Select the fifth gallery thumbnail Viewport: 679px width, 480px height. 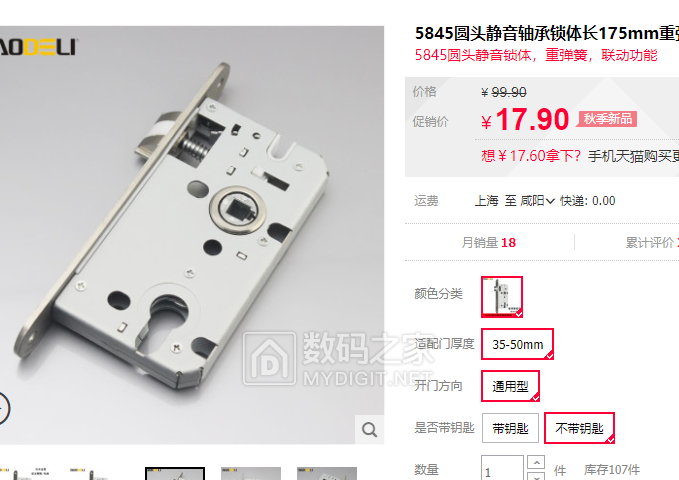tap(327, 474)
